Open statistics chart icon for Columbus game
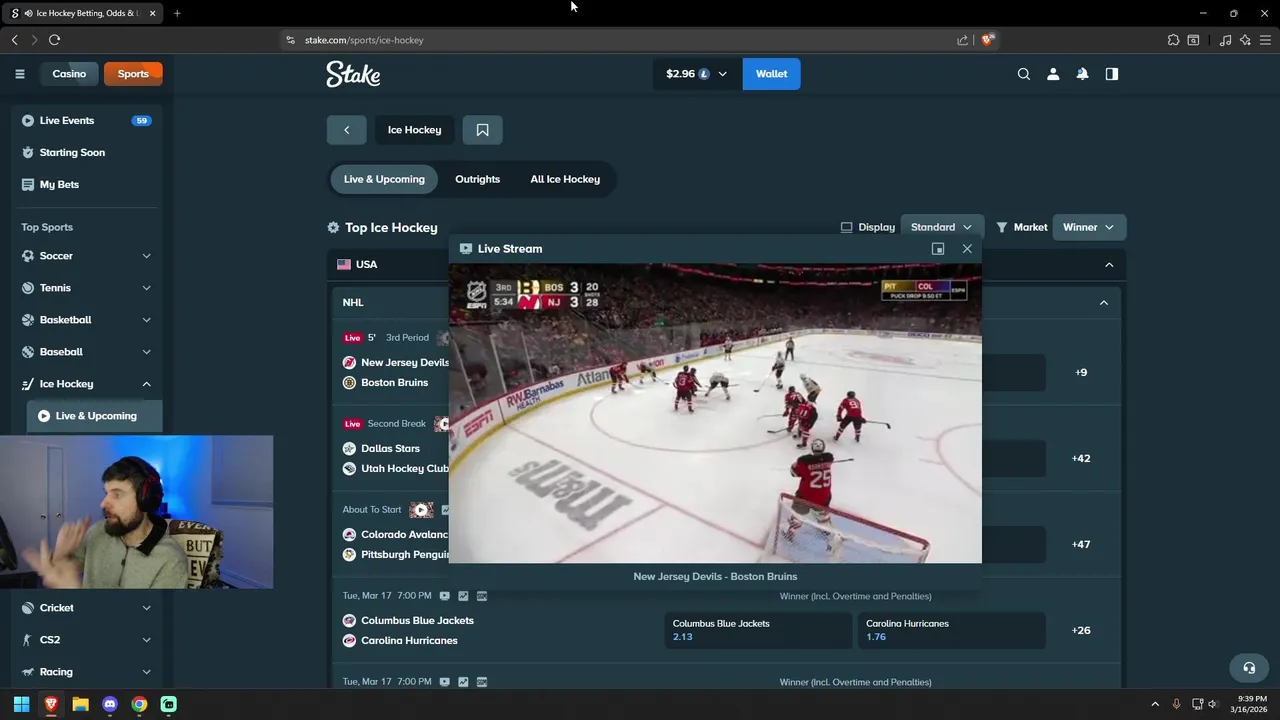Screen dimensions: 1280x720 click(463, 596)
